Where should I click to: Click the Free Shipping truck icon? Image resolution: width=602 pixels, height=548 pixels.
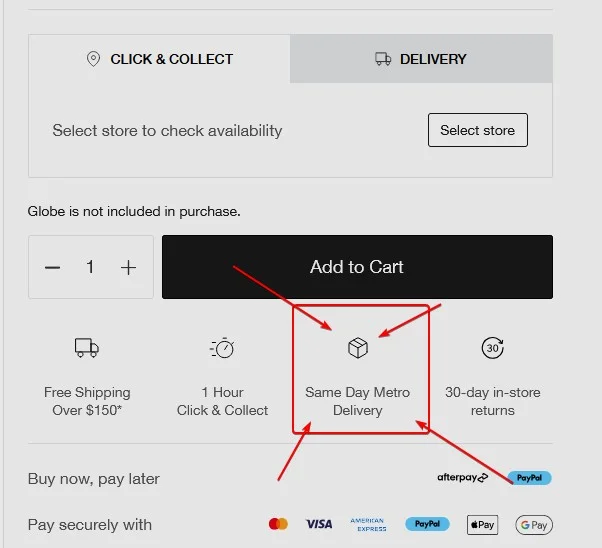(x=87, y=348)
